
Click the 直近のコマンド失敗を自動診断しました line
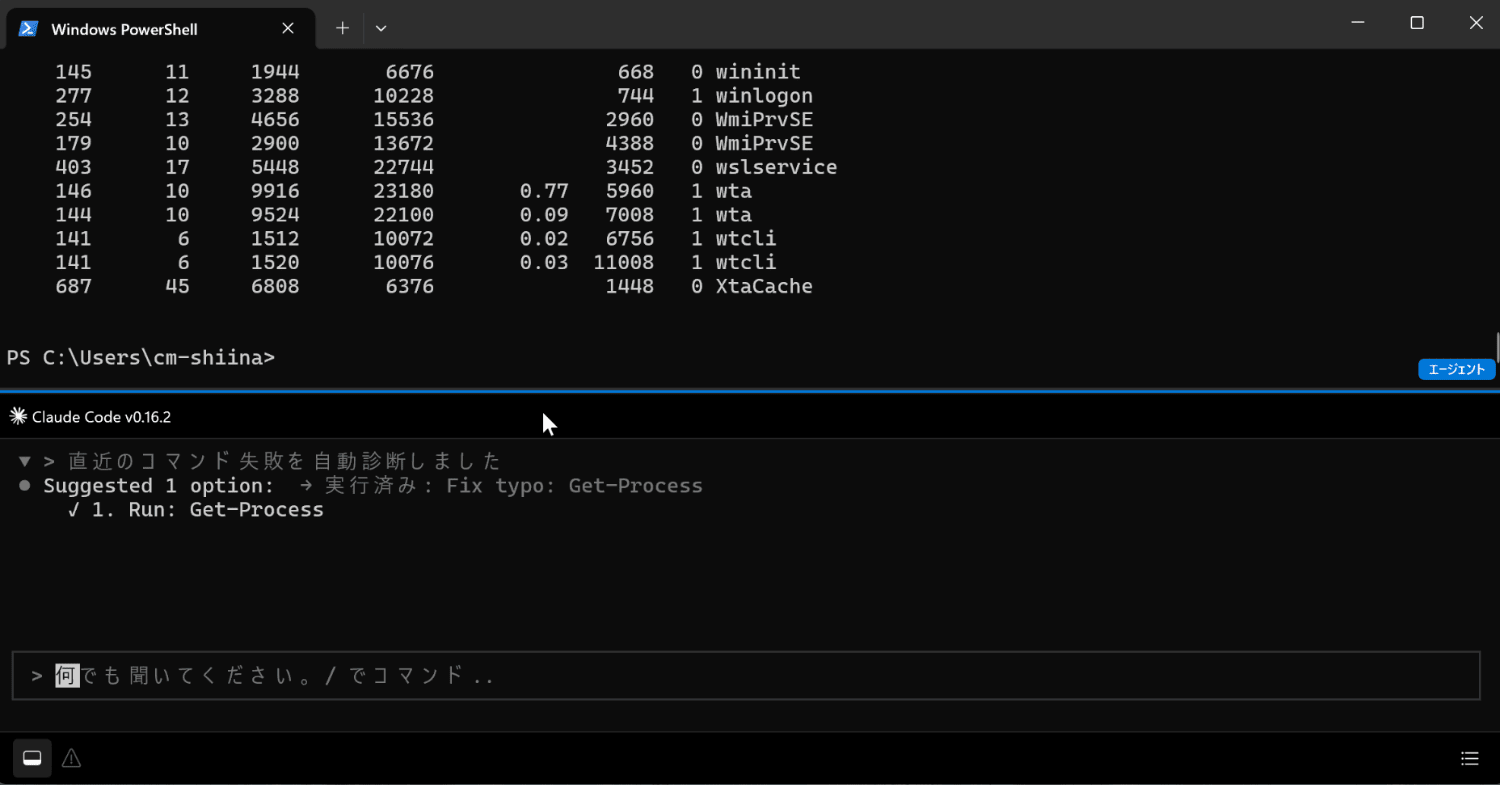(285, 461)
